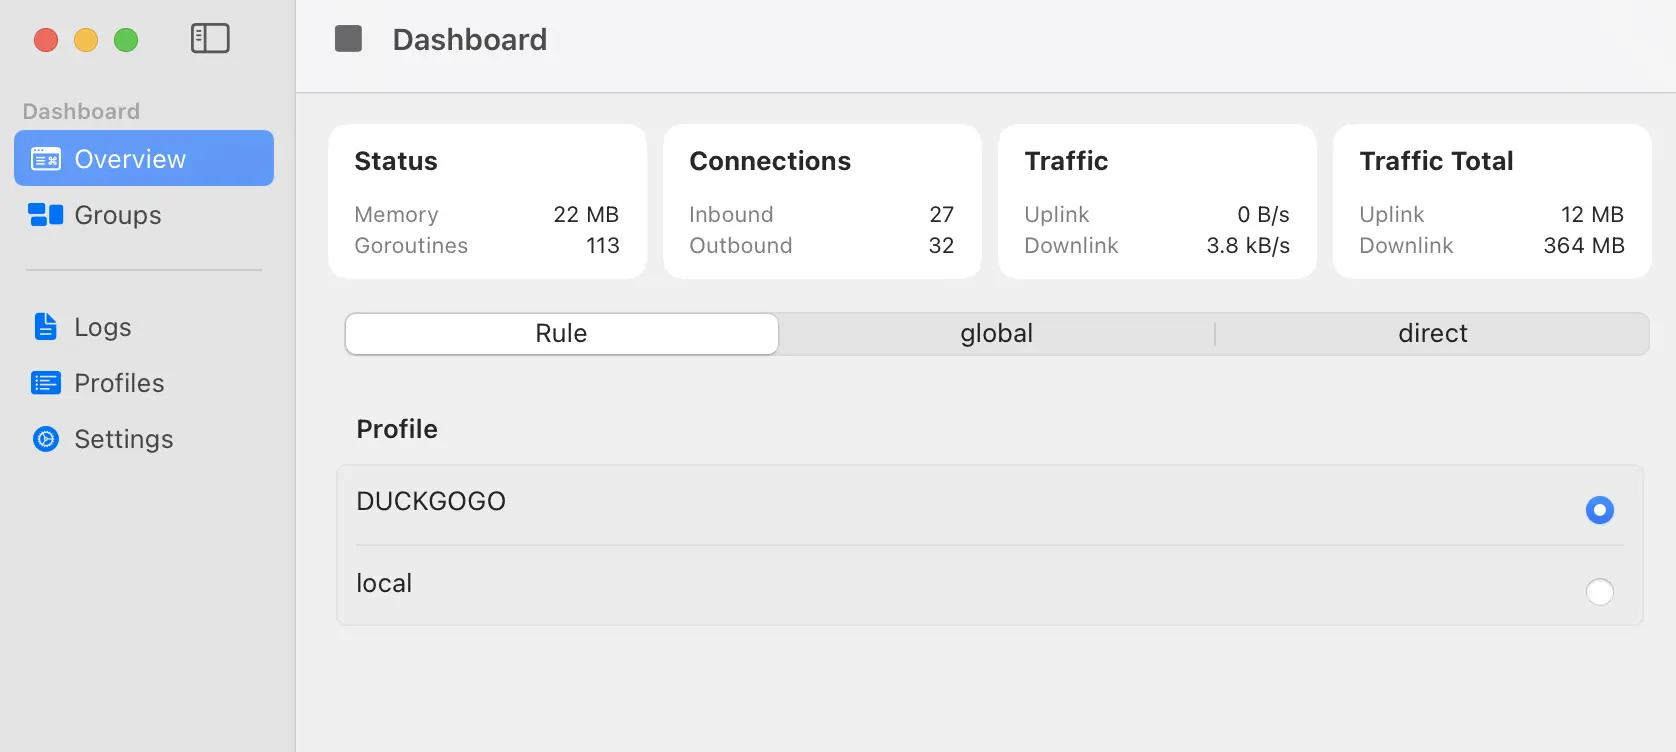1676x752 pixels.
Task: Go to the Profiles page label
Action: point(119,383)
